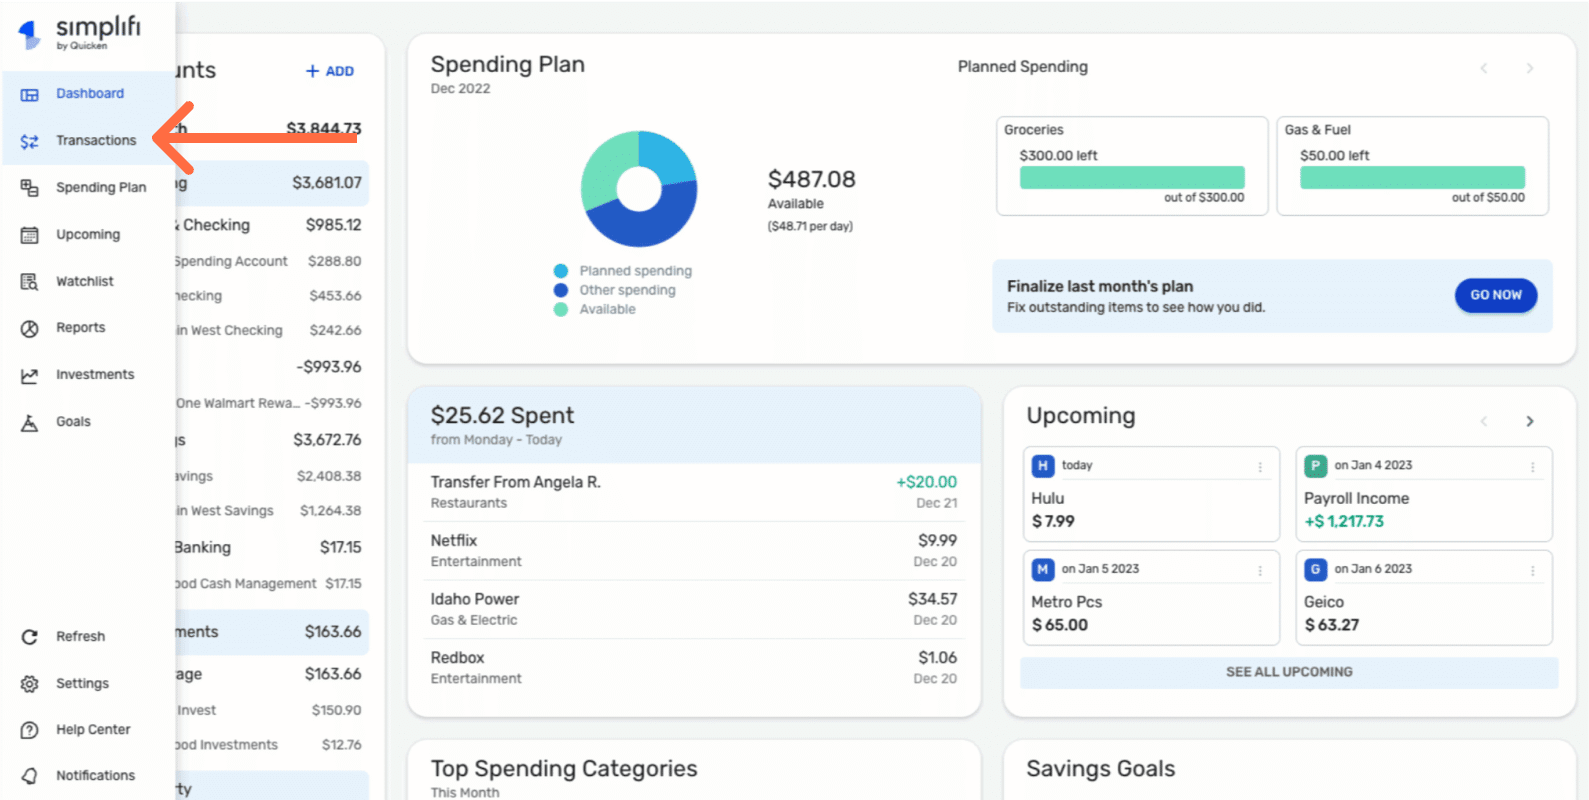The width and height of the screenshot is (1589, 800).
Task: Open Help Center label
Action: (x=93, y=730)
